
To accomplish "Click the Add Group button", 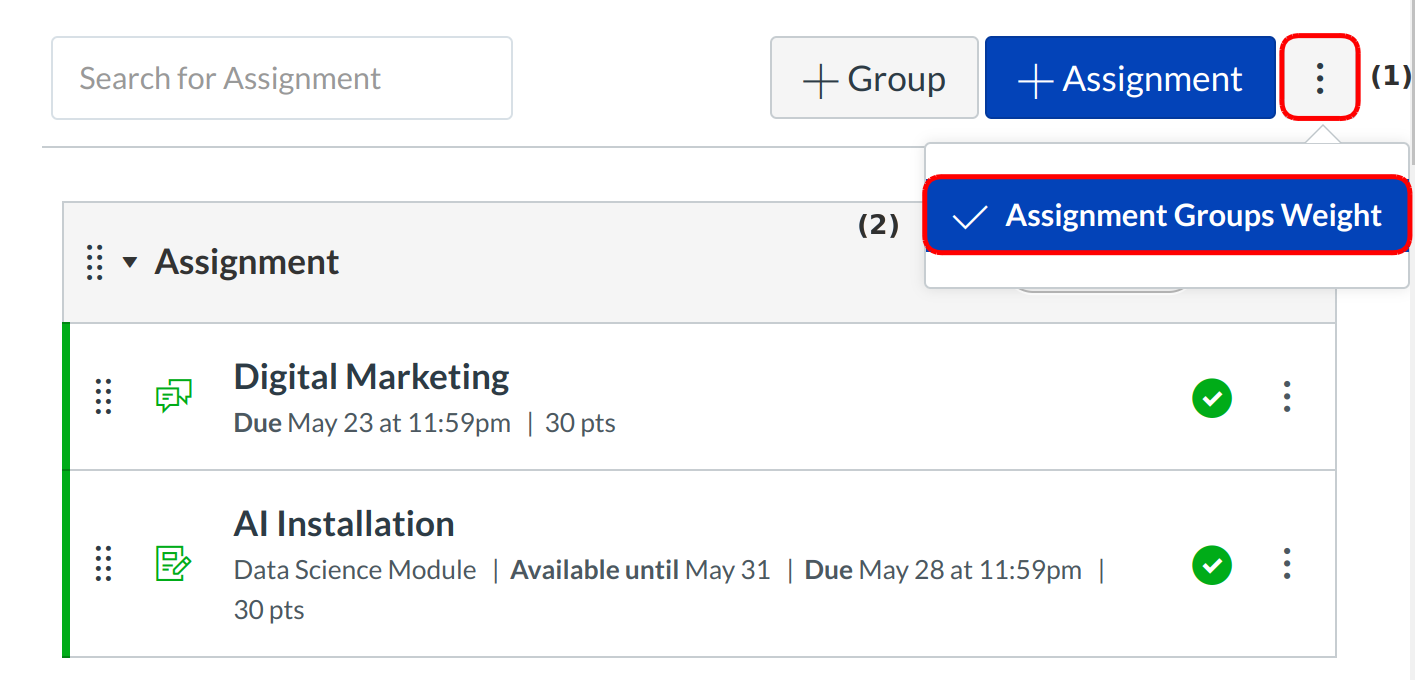I will pos(874,78).
